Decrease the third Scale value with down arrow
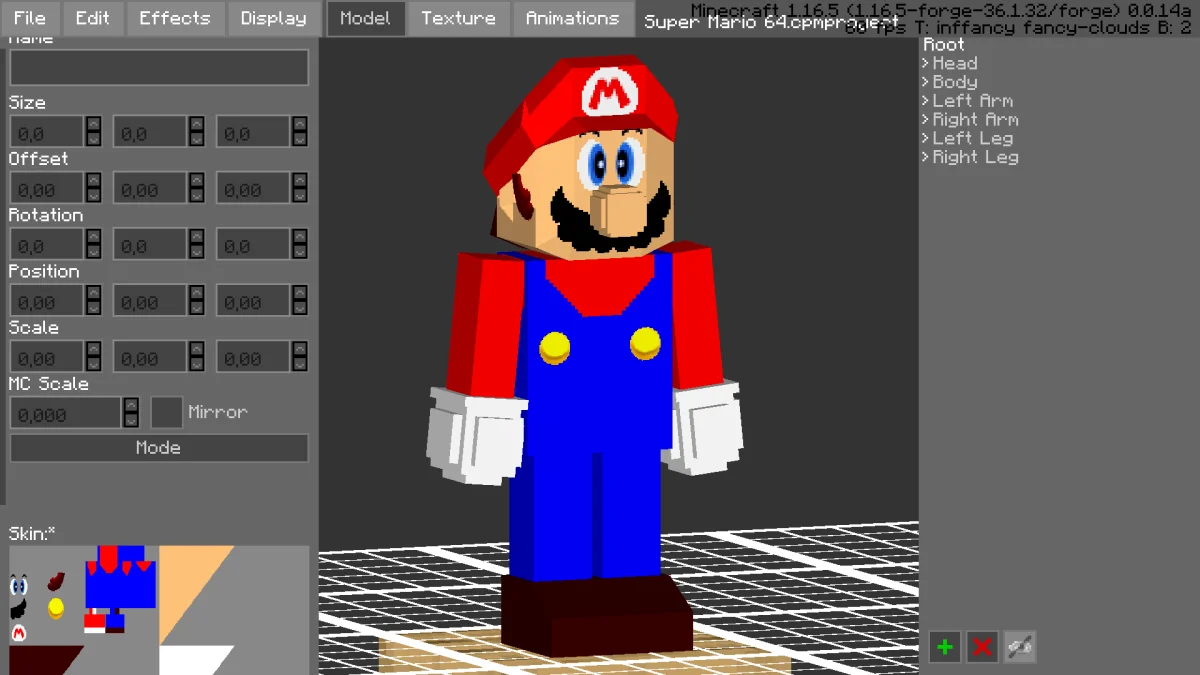This screenshot has width=1200, height=675. tap(300, 364)
